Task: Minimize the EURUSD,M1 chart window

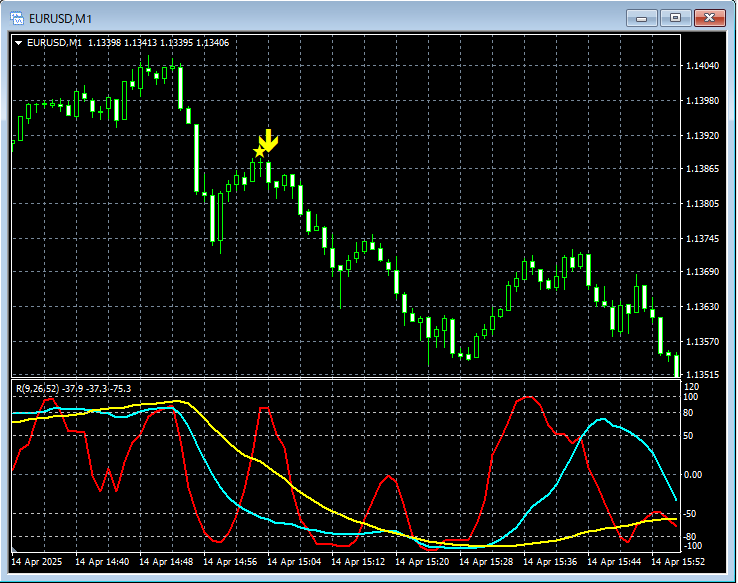Action: point(642,18)
